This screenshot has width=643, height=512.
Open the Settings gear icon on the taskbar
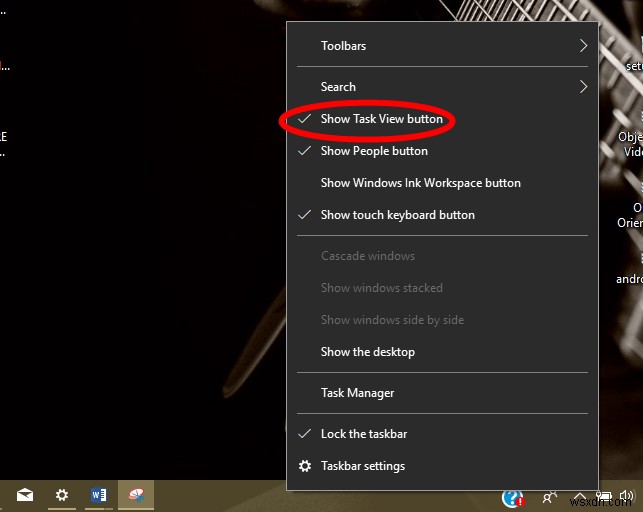pos(62,495)
